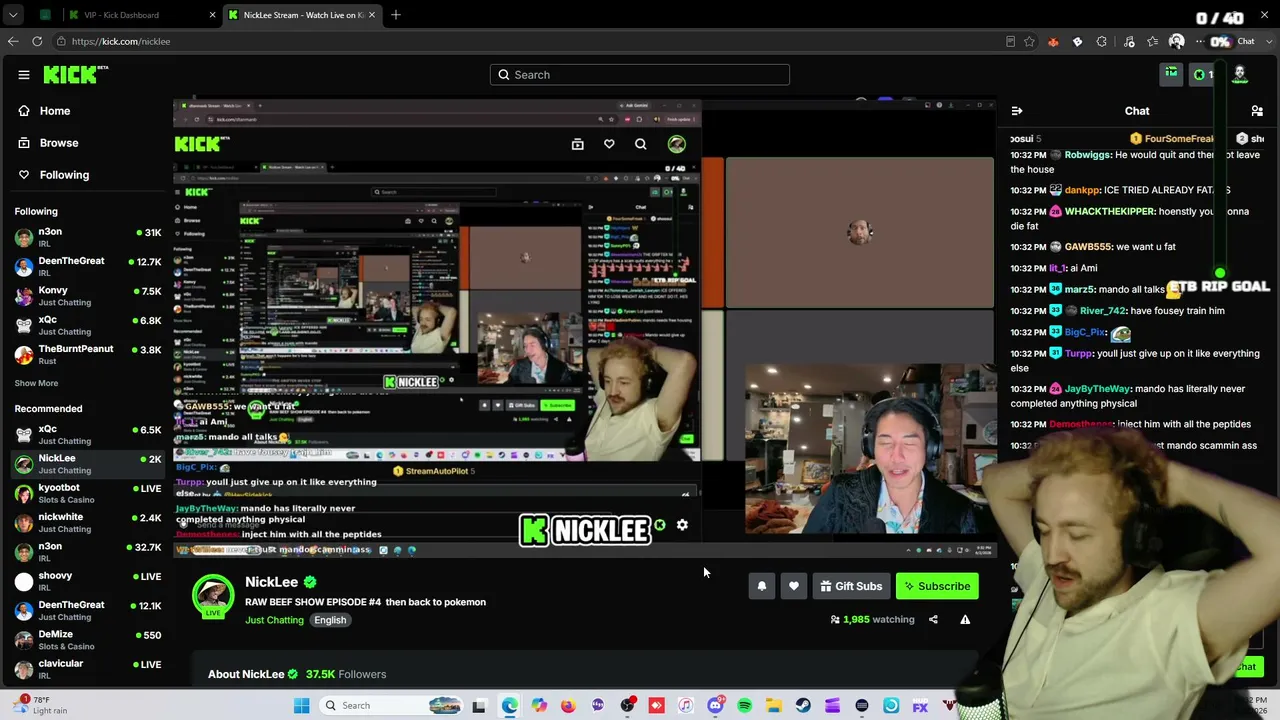The height and width of the screenshot is (720, 1280).
Task: Open Konvy's Just Chatting stream
Action: point(88,296)
